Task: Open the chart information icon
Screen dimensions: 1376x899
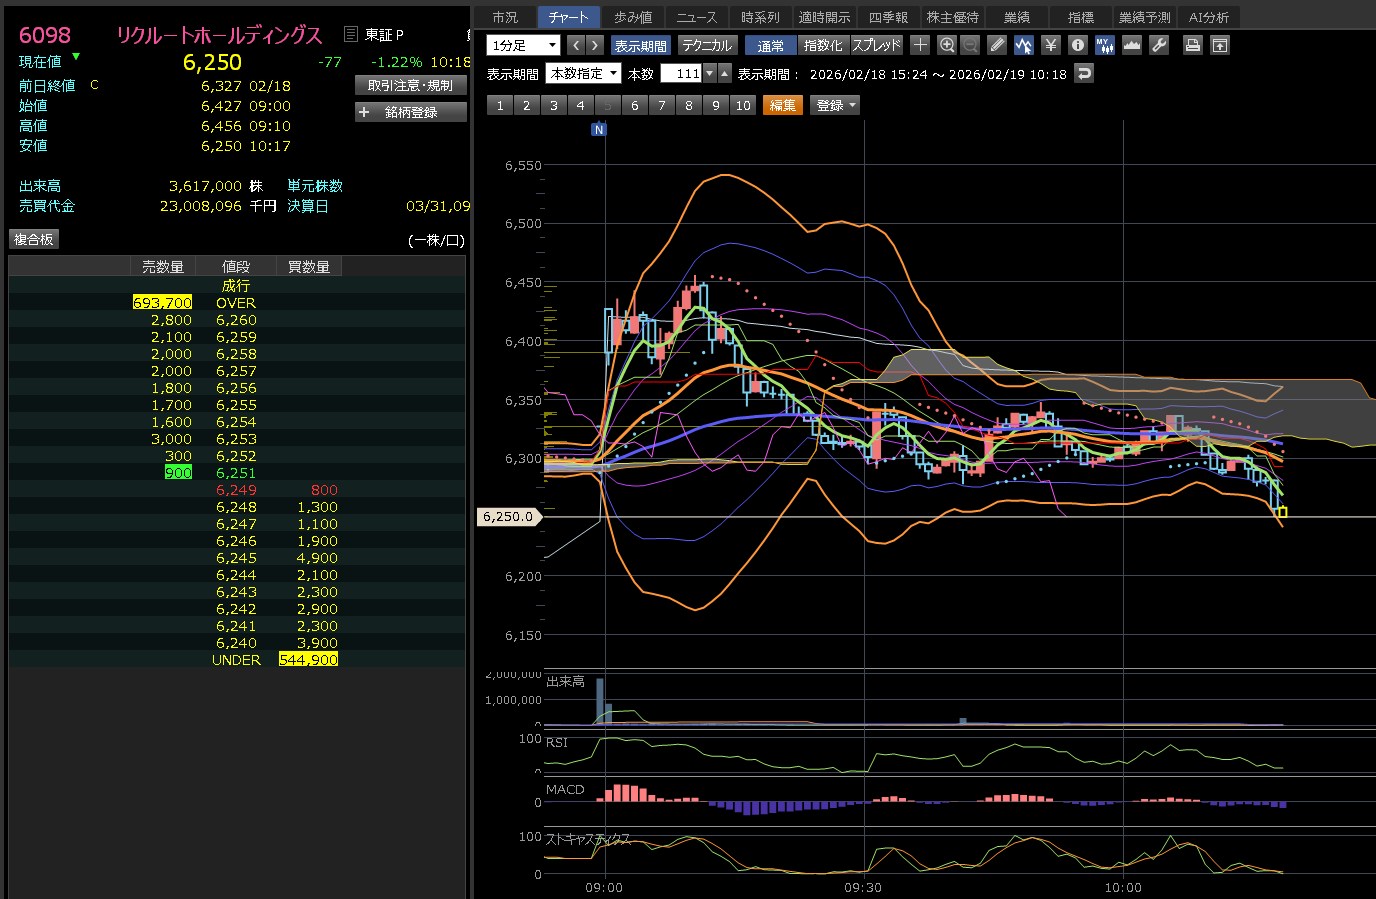Action: [1077, 45]
